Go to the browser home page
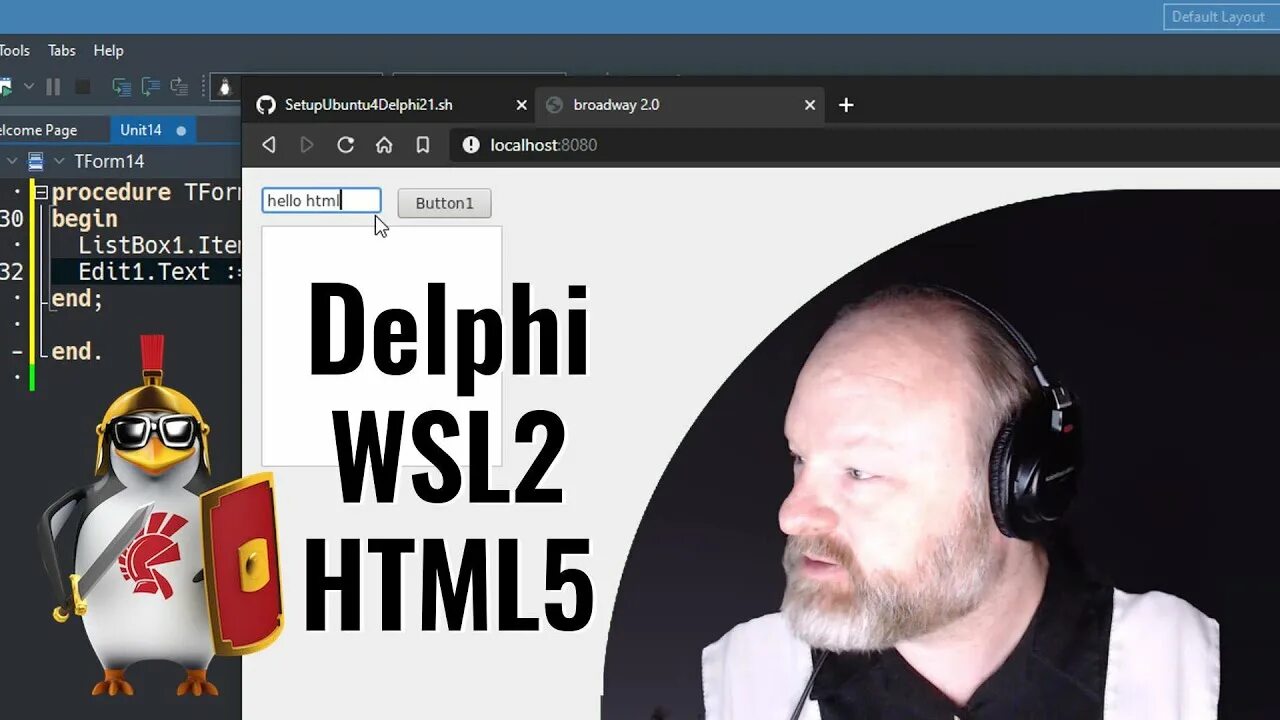1280x720 pixels. [x=384, y=145]
